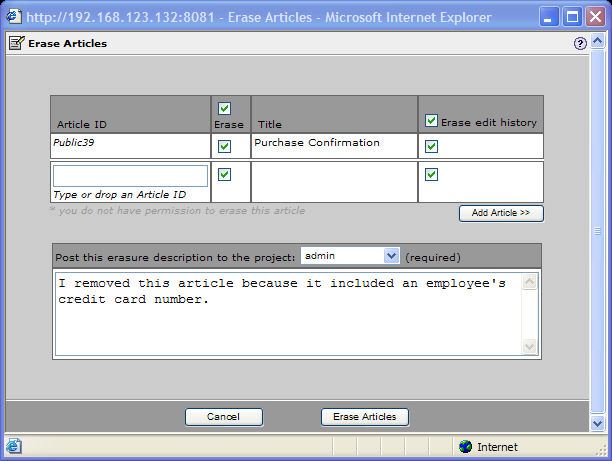612x461 pixels.
Task: Select the Purchase Confirmation title cell
Action: click(334, 146)
